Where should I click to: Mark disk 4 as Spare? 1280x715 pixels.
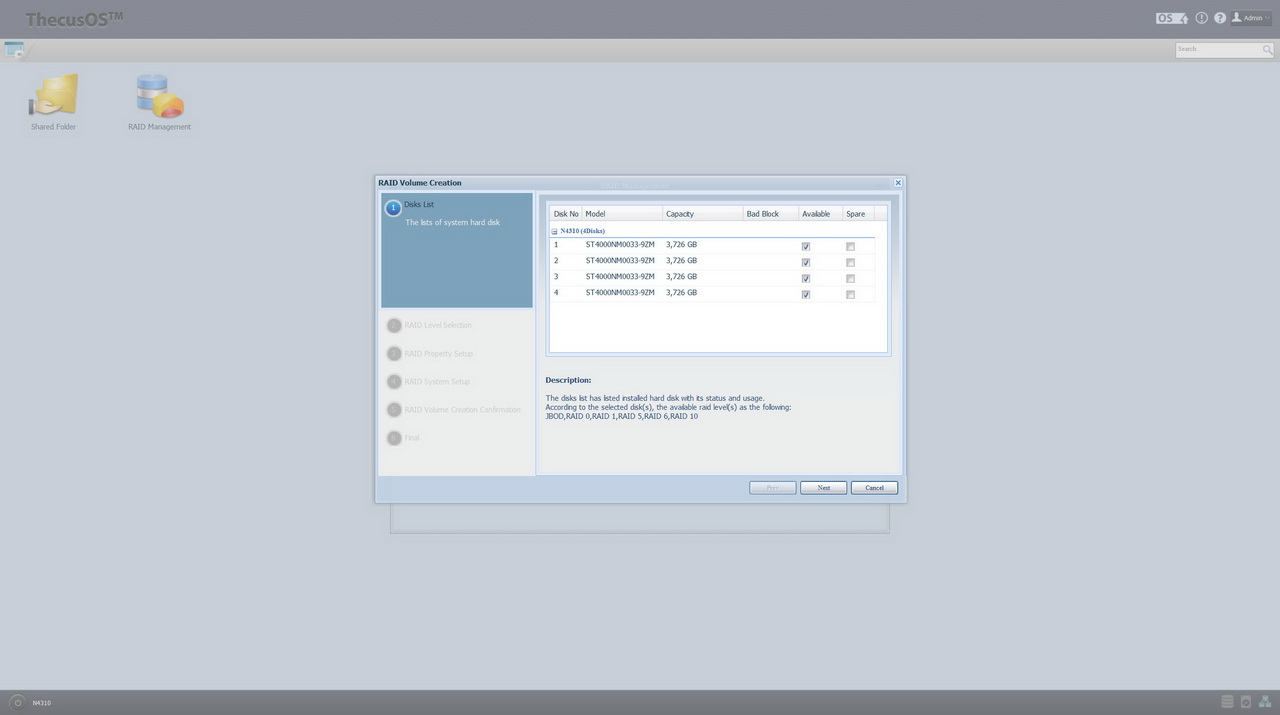tap(851, 294)
